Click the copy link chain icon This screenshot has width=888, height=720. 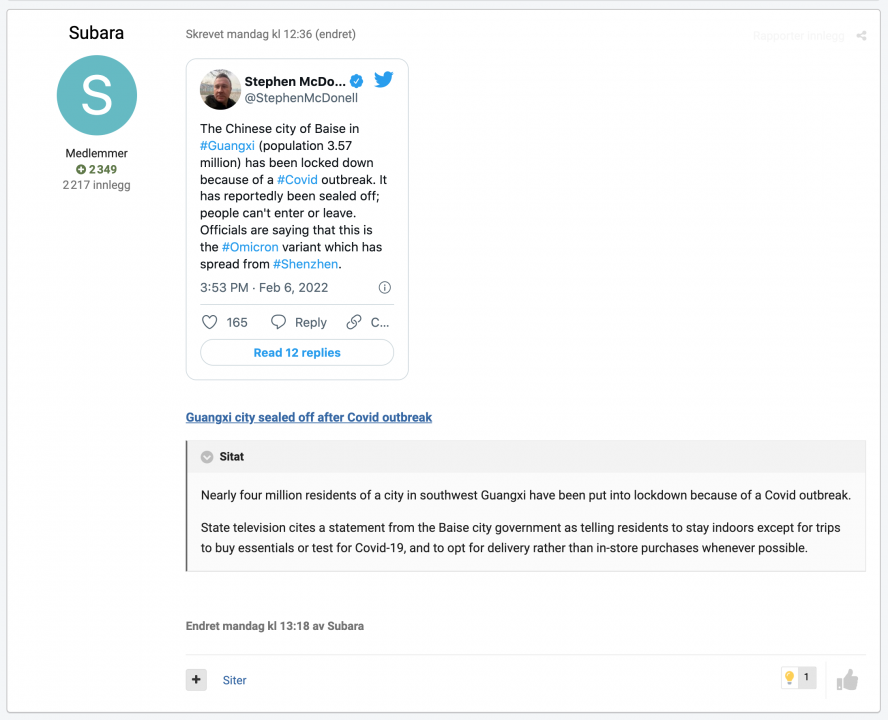(354, 322)
